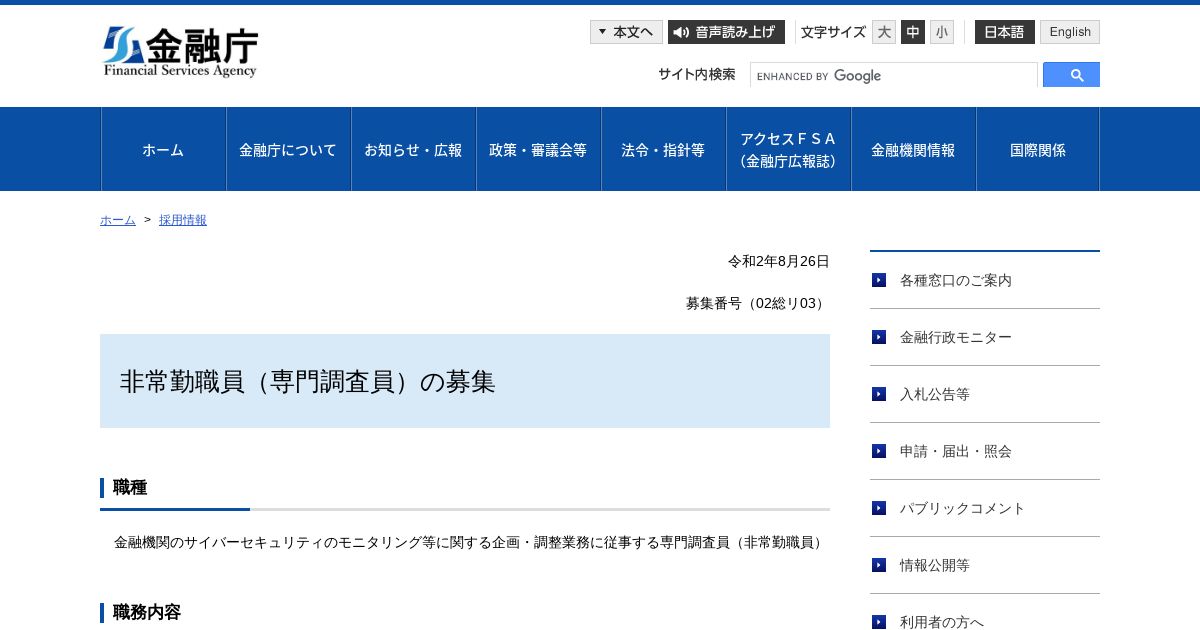Click arrow icon beside 各種窓口のご案内
This screenshot has width=1200, height=630.
click(879, 280)
